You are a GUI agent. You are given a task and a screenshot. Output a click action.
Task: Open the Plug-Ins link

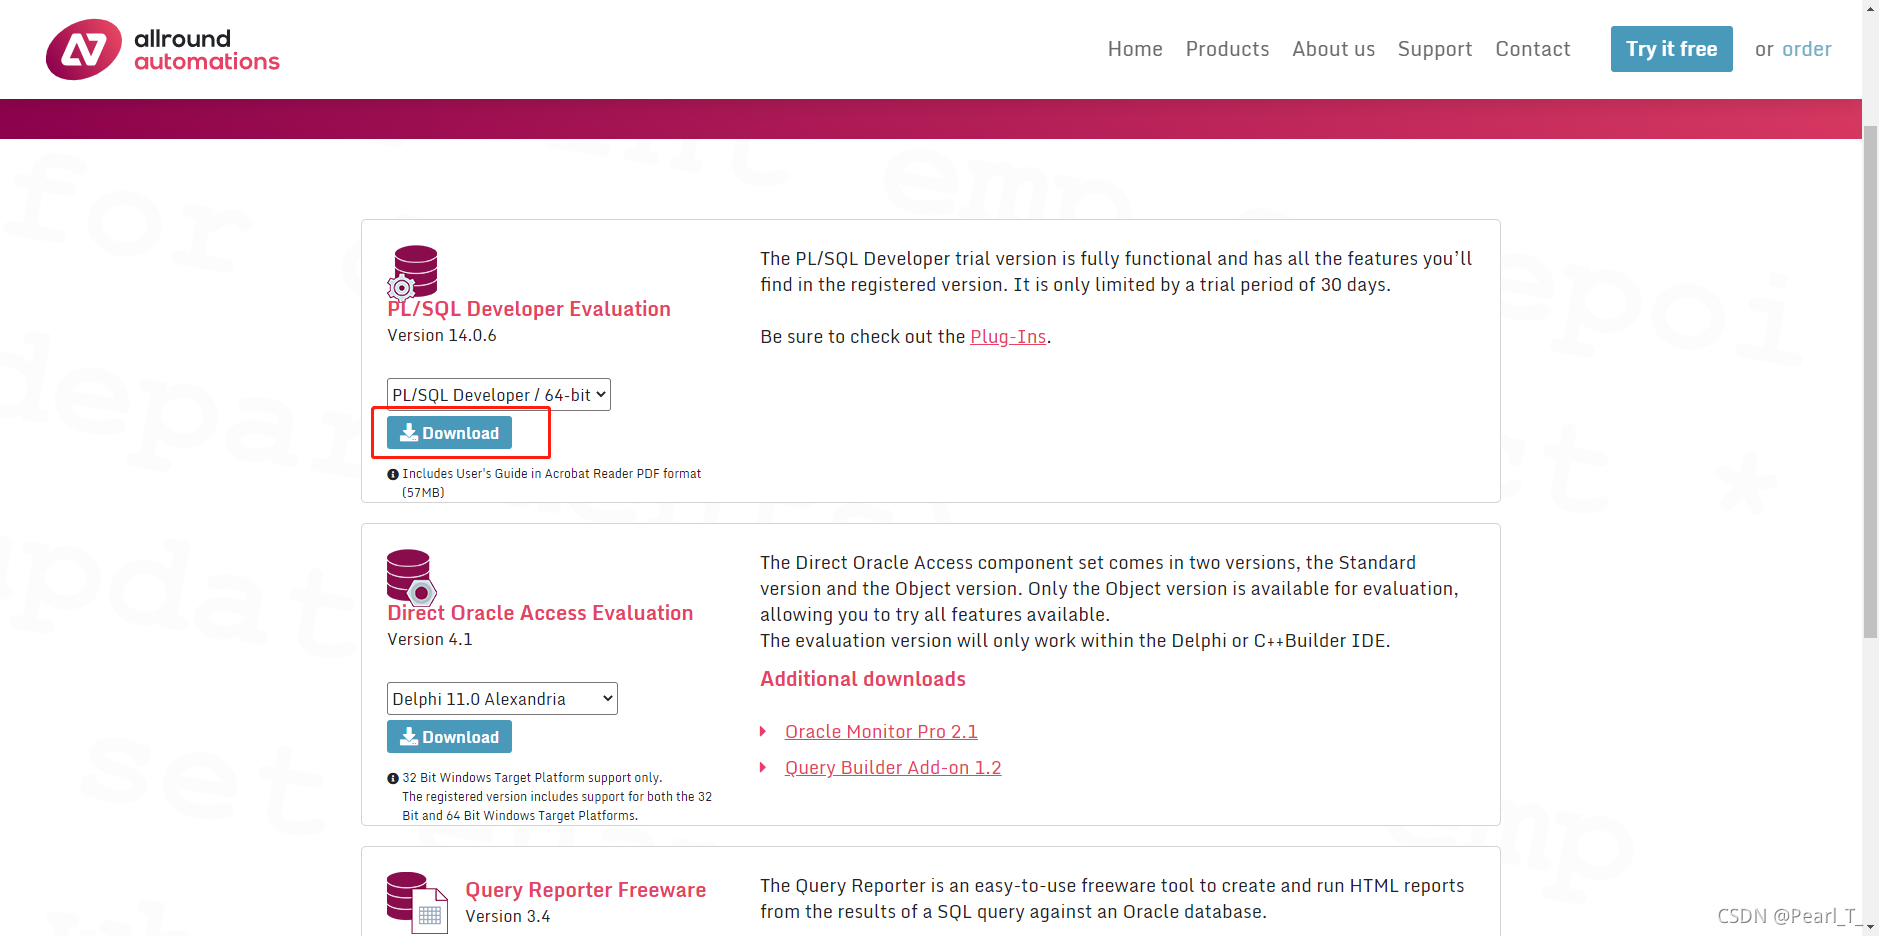coord(1008,337)
